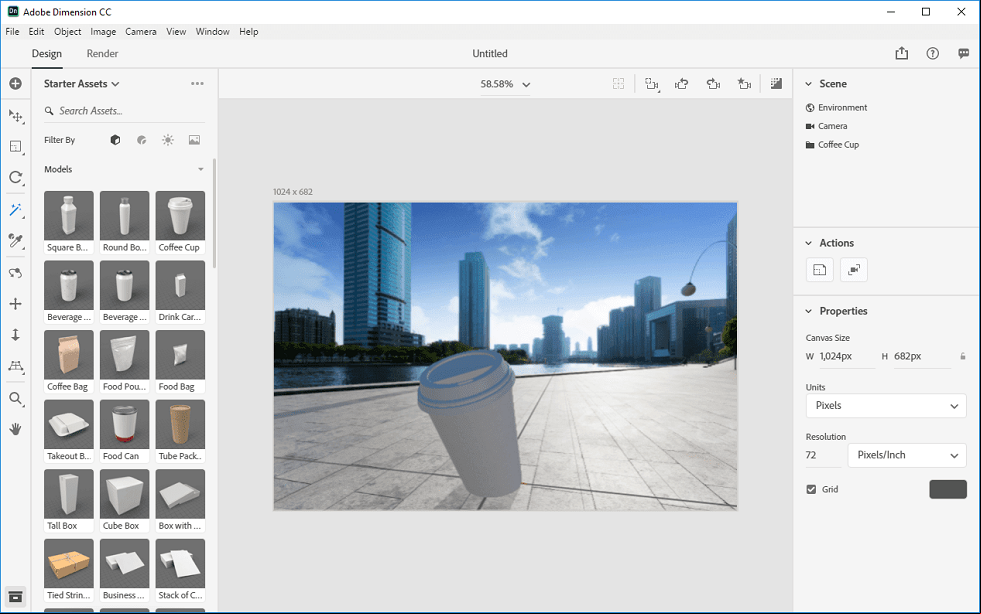
Task: Toggle the Models filter icon
Action: 115,140
